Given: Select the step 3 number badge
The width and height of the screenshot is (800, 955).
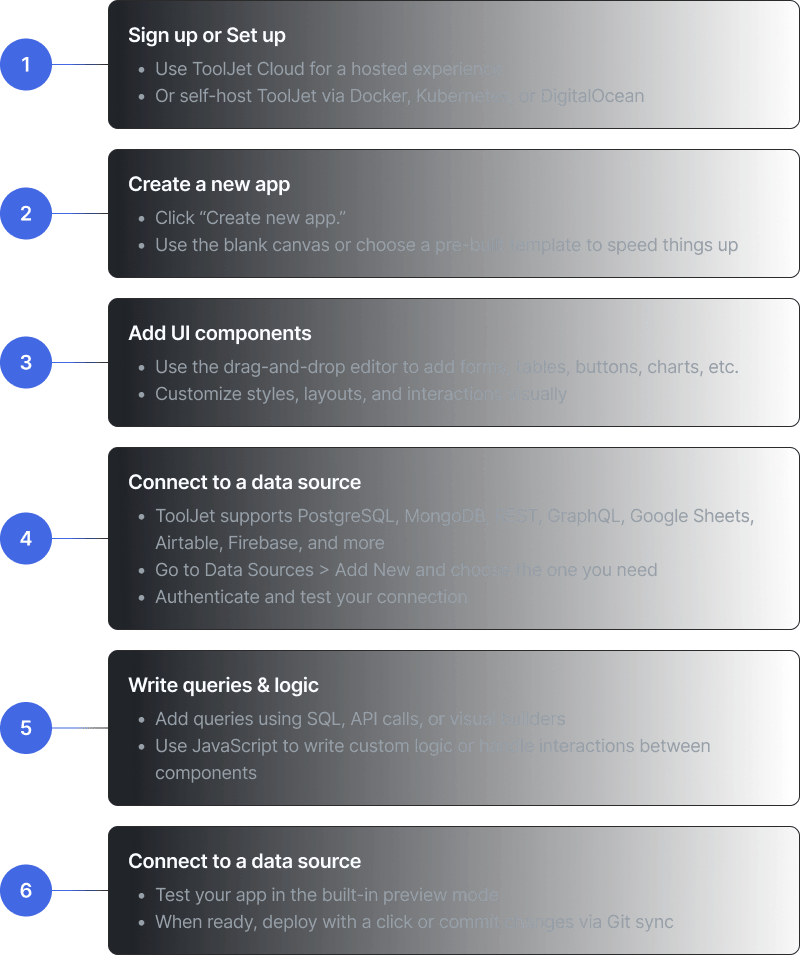Looking at the screenshot, I should point(26,362).
